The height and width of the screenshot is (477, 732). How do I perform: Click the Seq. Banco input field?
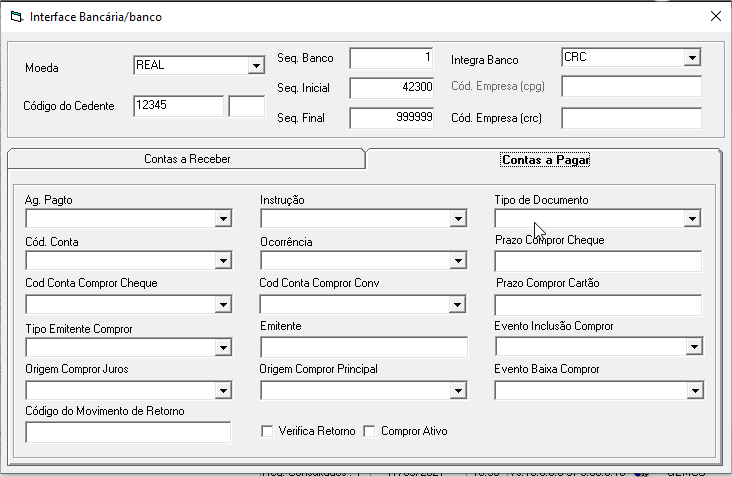point(391,58)
